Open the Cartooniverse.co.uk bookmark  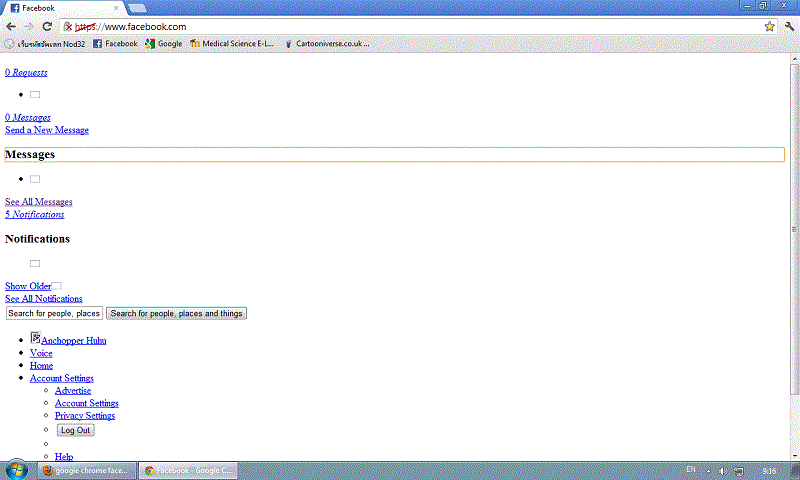[x=327, y=44]
